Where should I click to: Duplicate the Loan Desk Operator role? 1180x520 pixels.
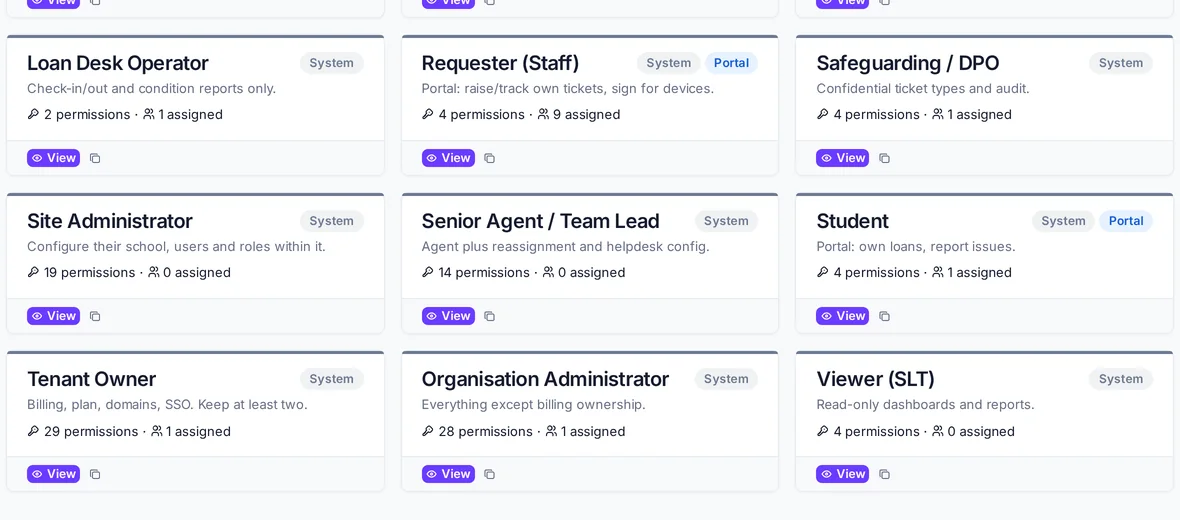95,158
